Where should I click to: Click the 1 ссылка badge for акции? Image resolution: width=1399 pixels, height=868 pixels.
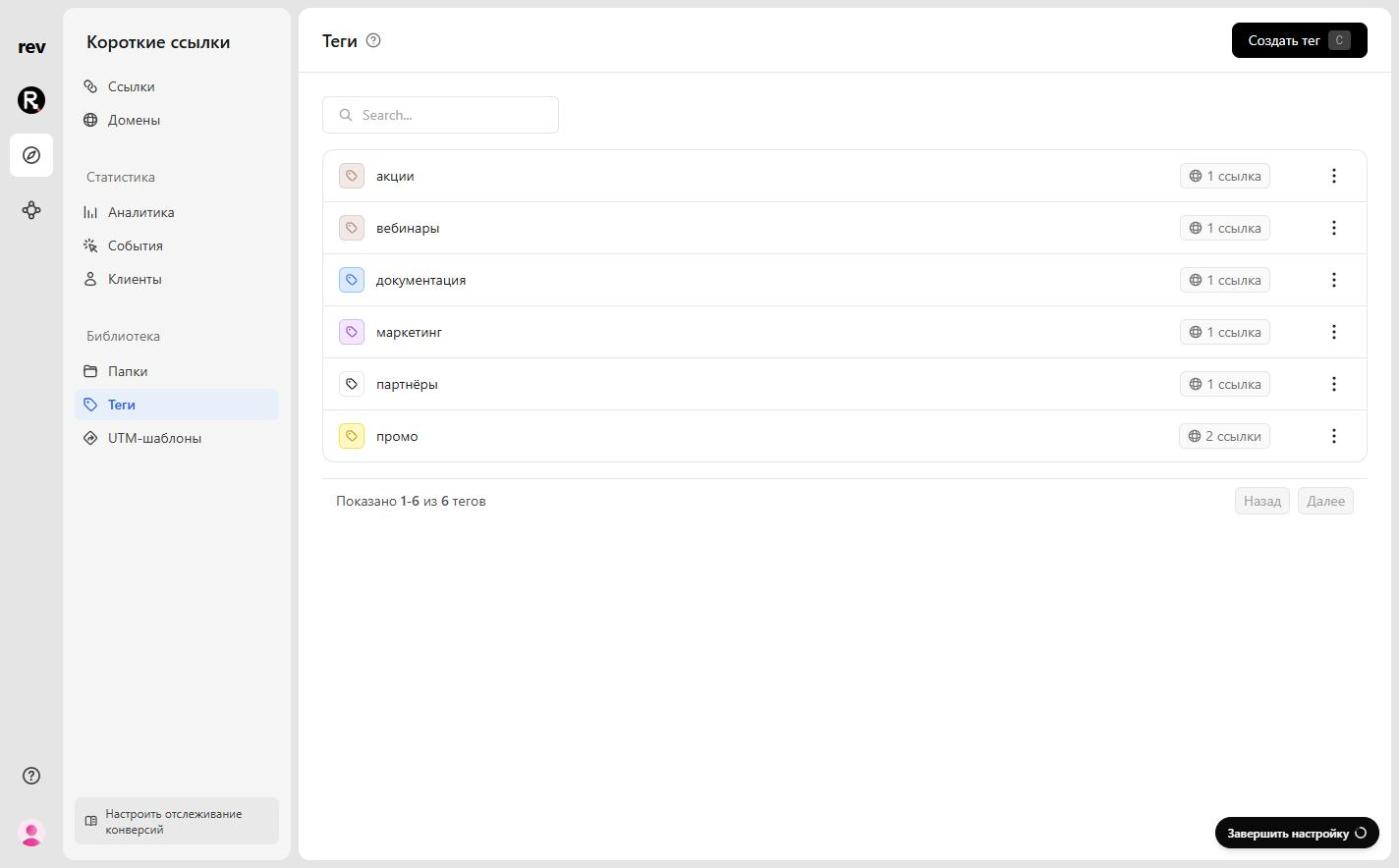(1225, 176)
